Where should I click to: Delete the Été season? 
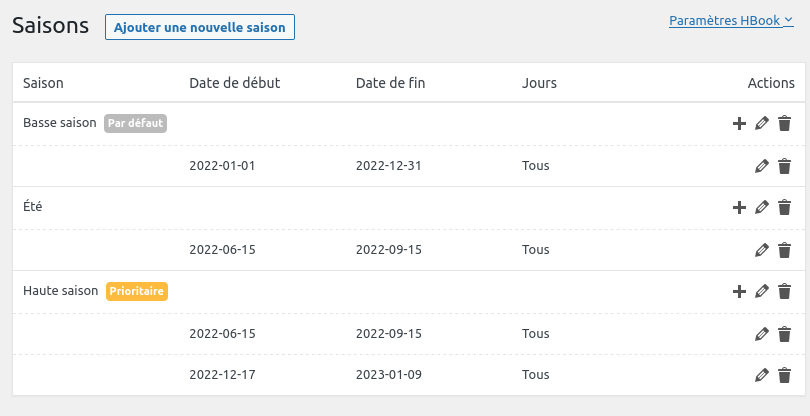point(785,207)
